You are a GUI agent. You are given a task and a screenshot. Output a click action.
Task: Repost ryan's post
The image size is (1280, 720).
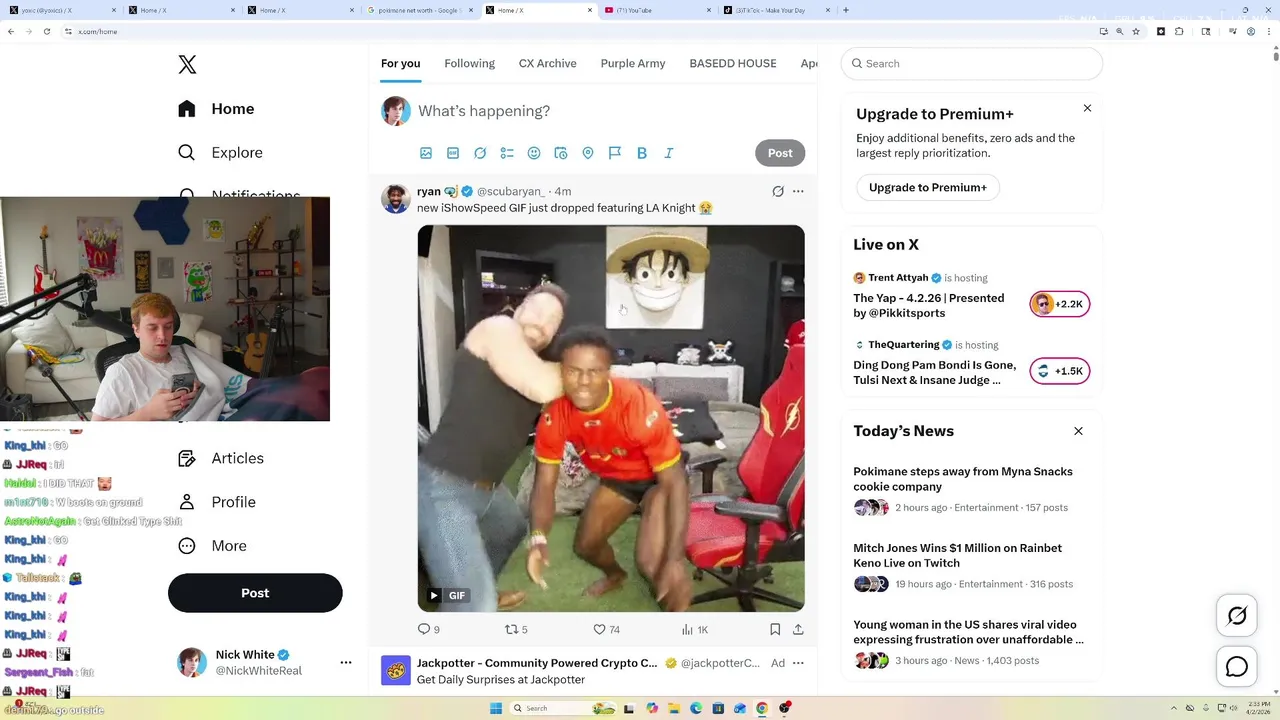click(516, 629)
